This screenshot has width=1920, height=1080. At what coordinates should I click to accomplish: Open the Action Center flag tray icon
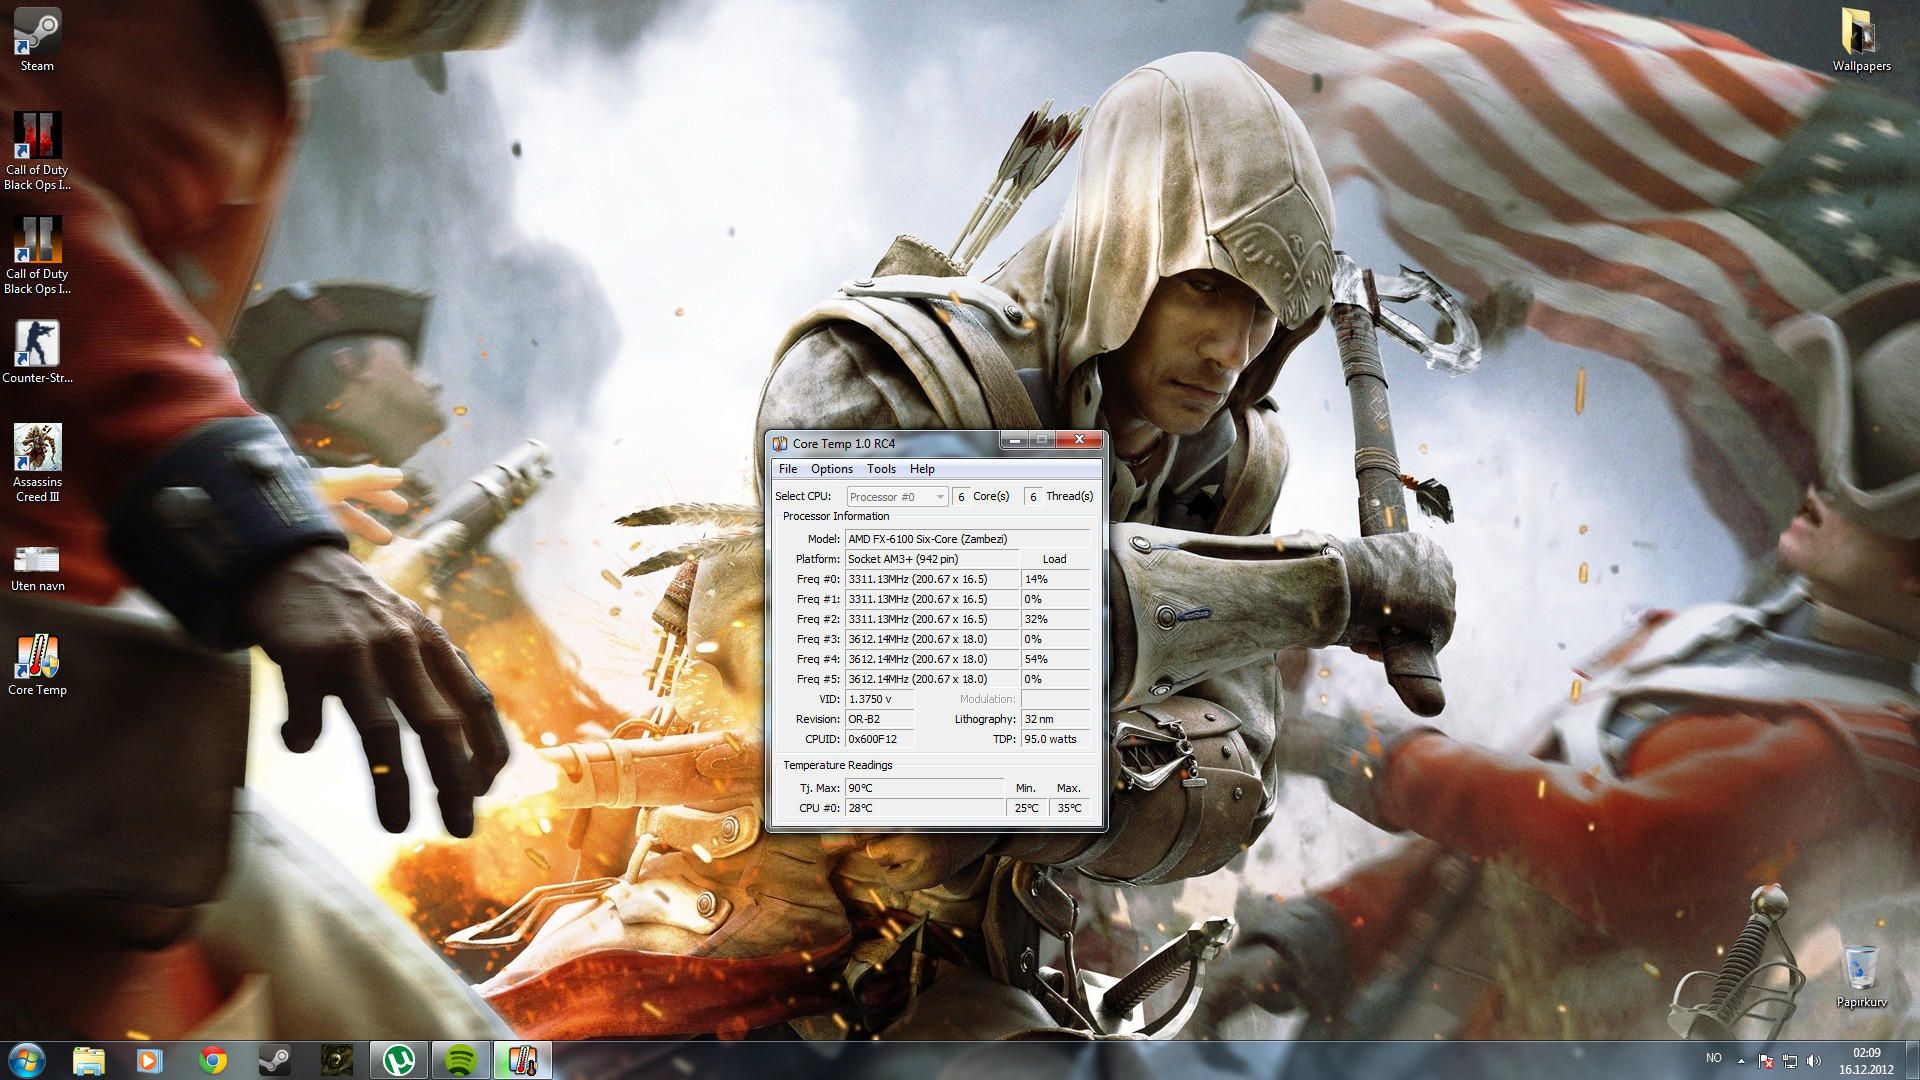click(1766, 1061)
